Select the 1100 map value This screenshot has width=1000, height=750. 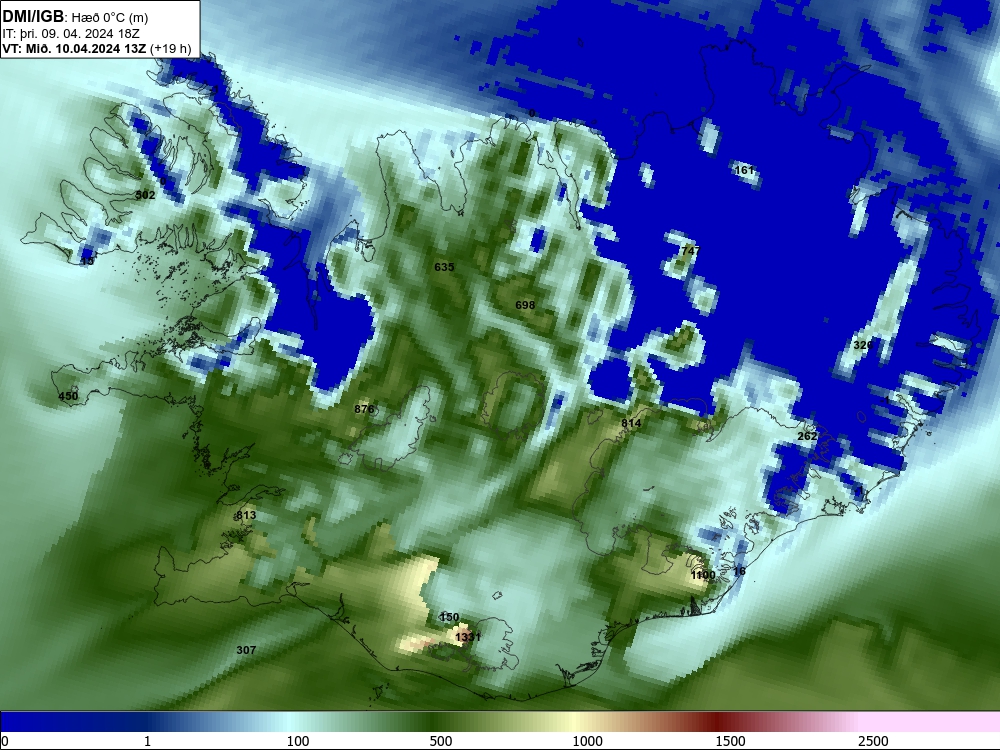[703, 575]
